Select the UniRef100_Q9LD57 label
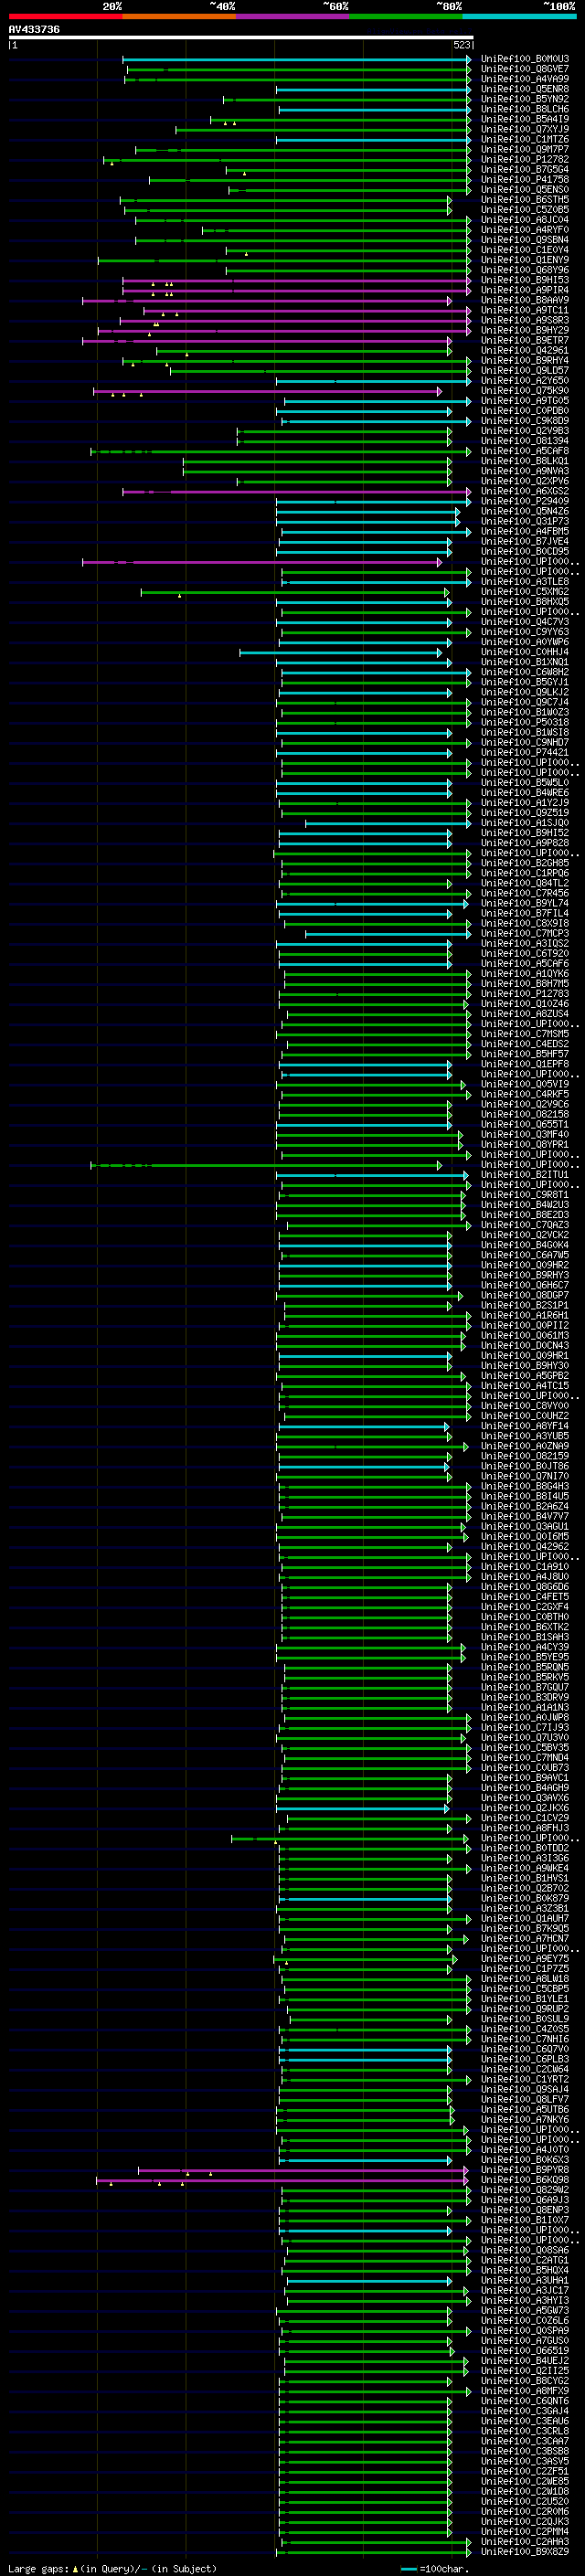 [524, 371]
